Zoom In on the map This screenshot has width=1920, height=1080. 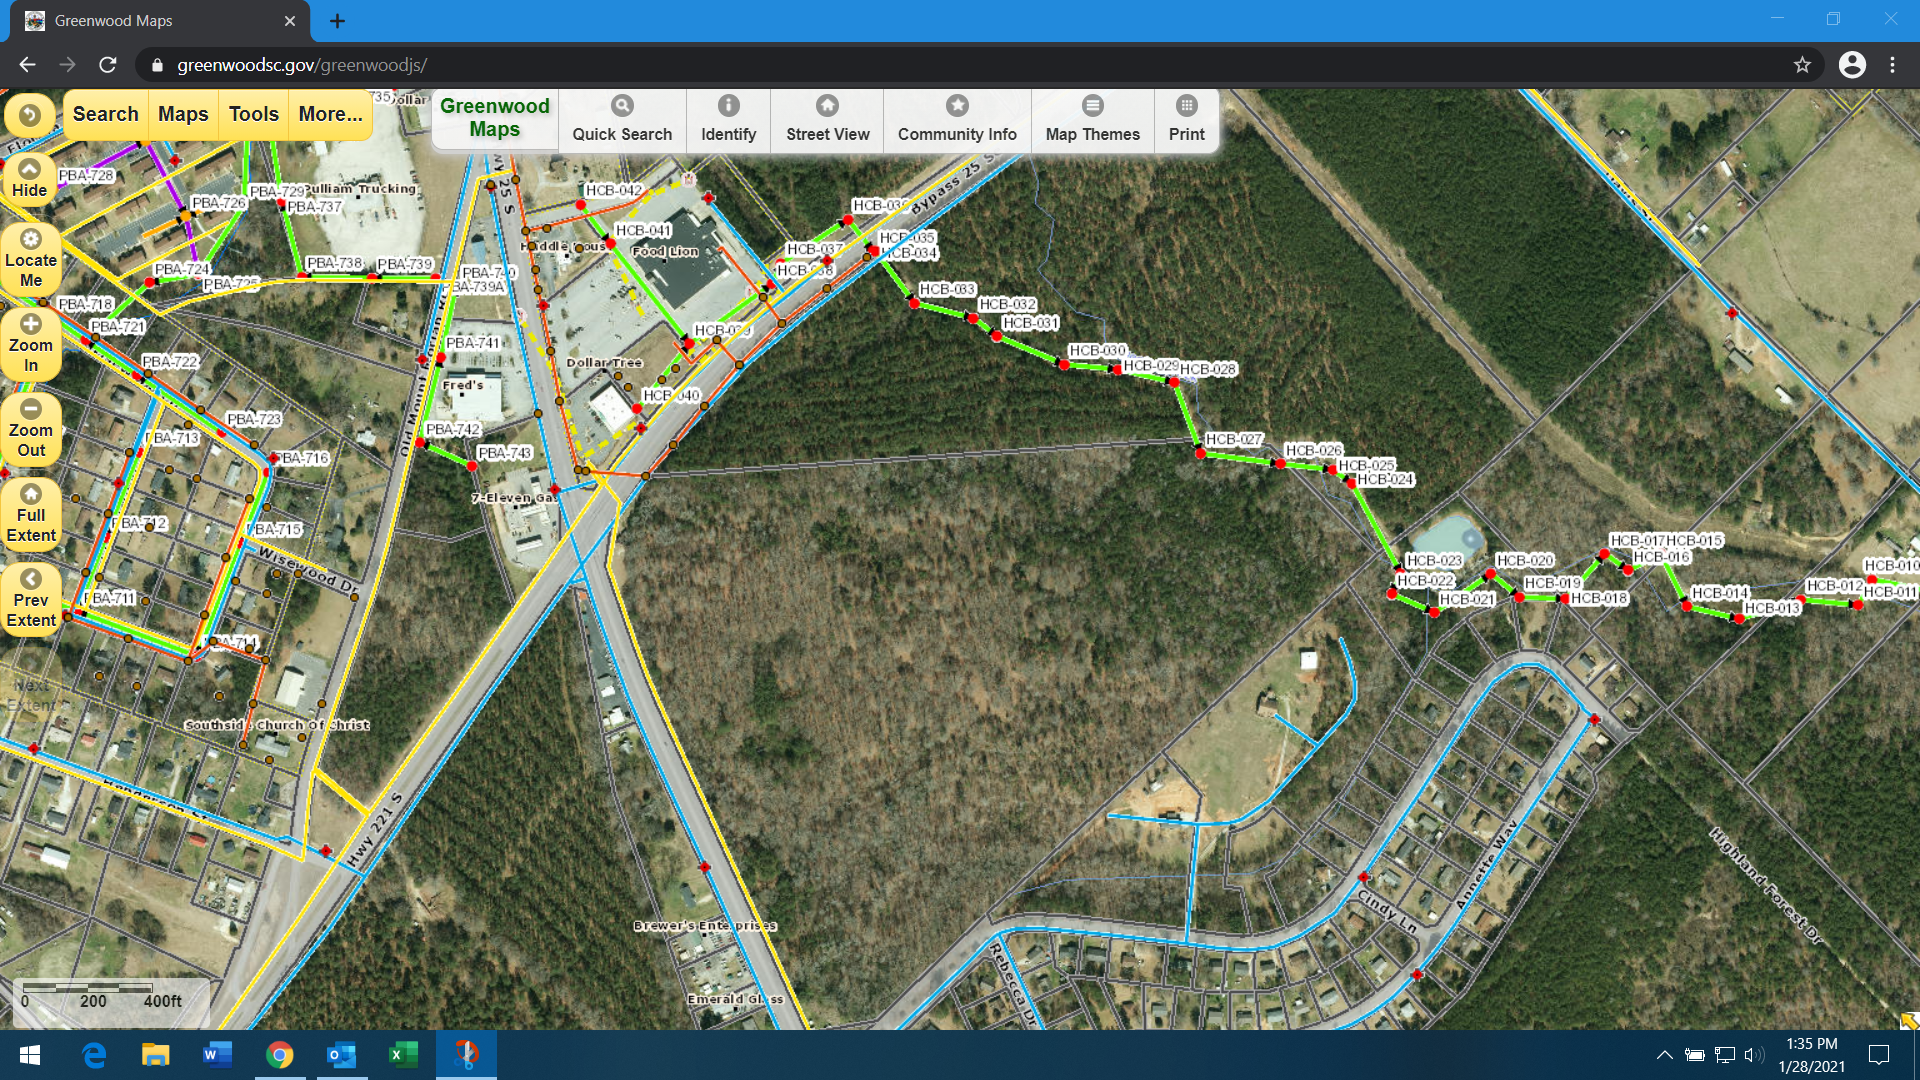point(31,343)
